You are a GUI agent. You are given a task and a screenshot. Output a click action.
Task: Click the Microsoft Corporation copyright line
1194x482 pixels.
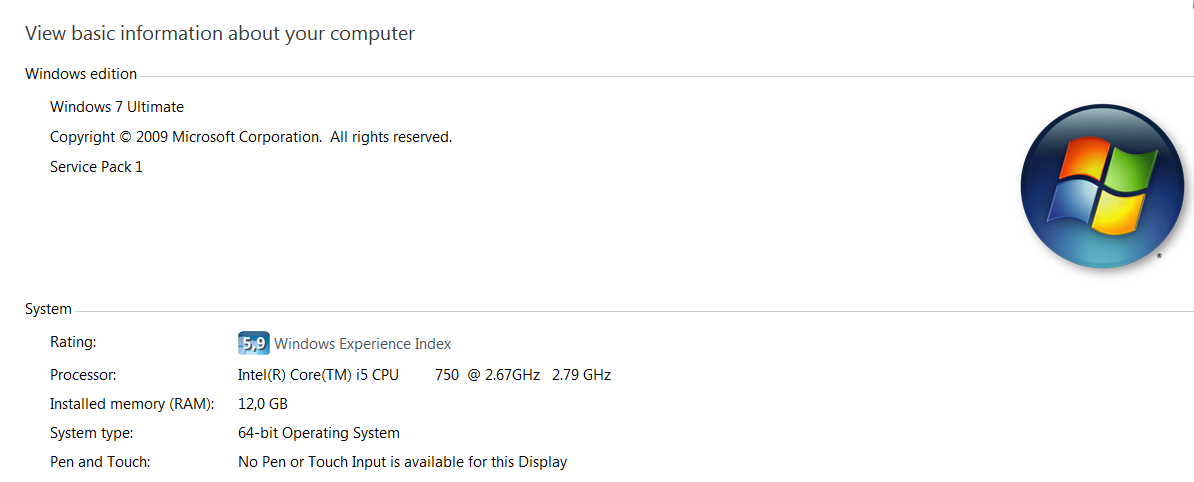[251, 137]
